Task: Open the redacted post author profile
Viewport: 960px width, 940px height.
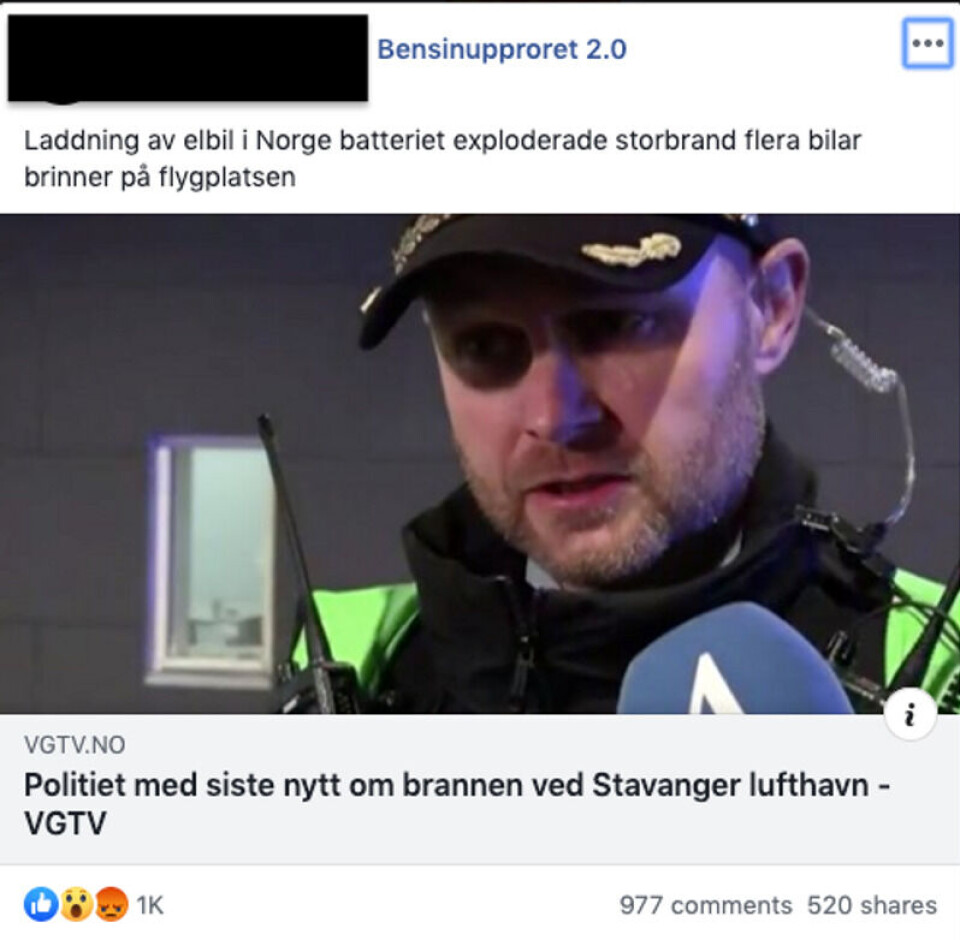Action: tap(188, 58)
